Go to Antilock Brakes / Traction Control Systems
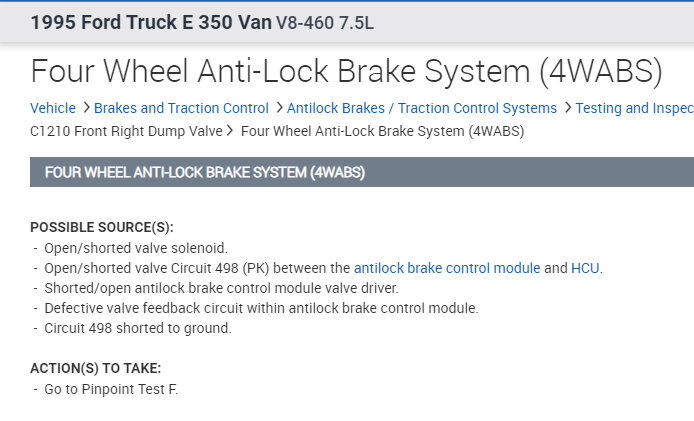Viewport: 694px width, 421px height. [421, 108]
